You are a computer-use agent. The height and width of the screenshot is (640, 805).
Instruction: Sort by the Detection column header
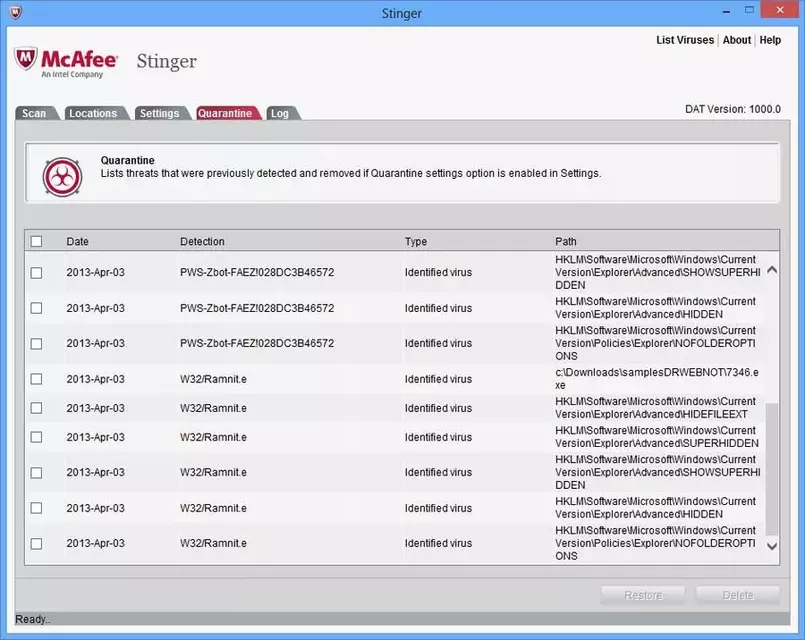point(202,241)
